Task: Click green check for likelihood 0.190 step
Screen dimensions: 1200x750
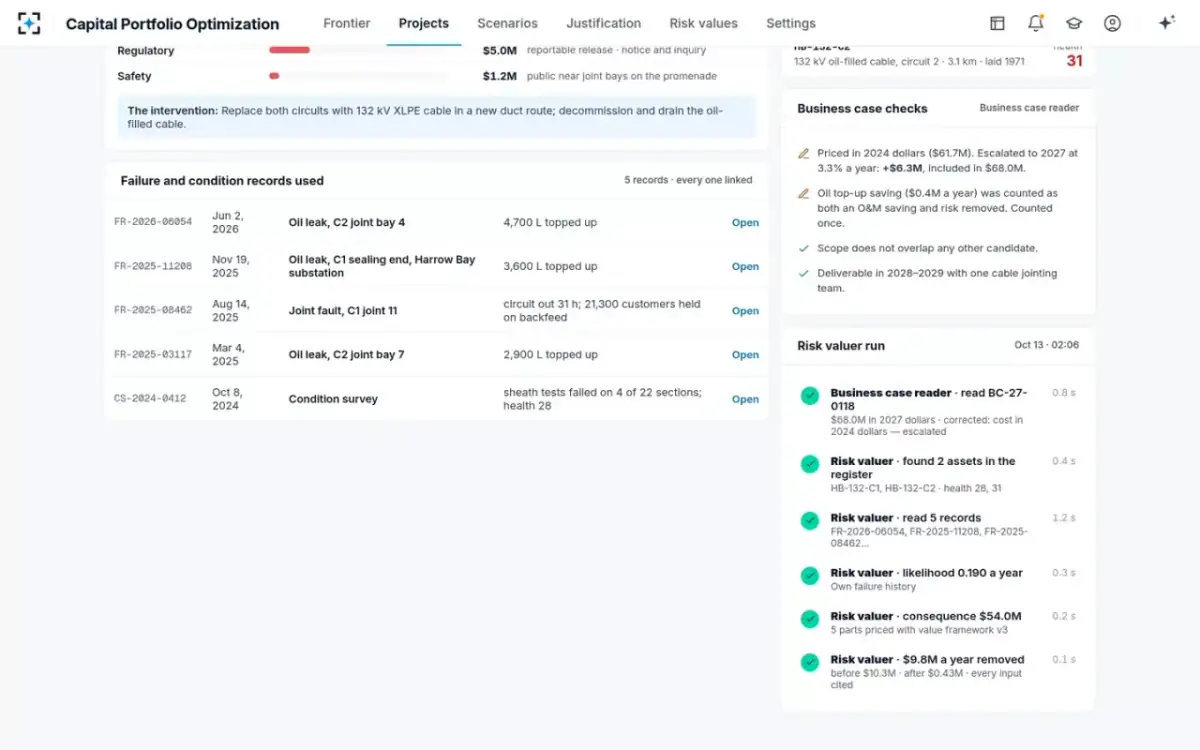Action: 810,576
